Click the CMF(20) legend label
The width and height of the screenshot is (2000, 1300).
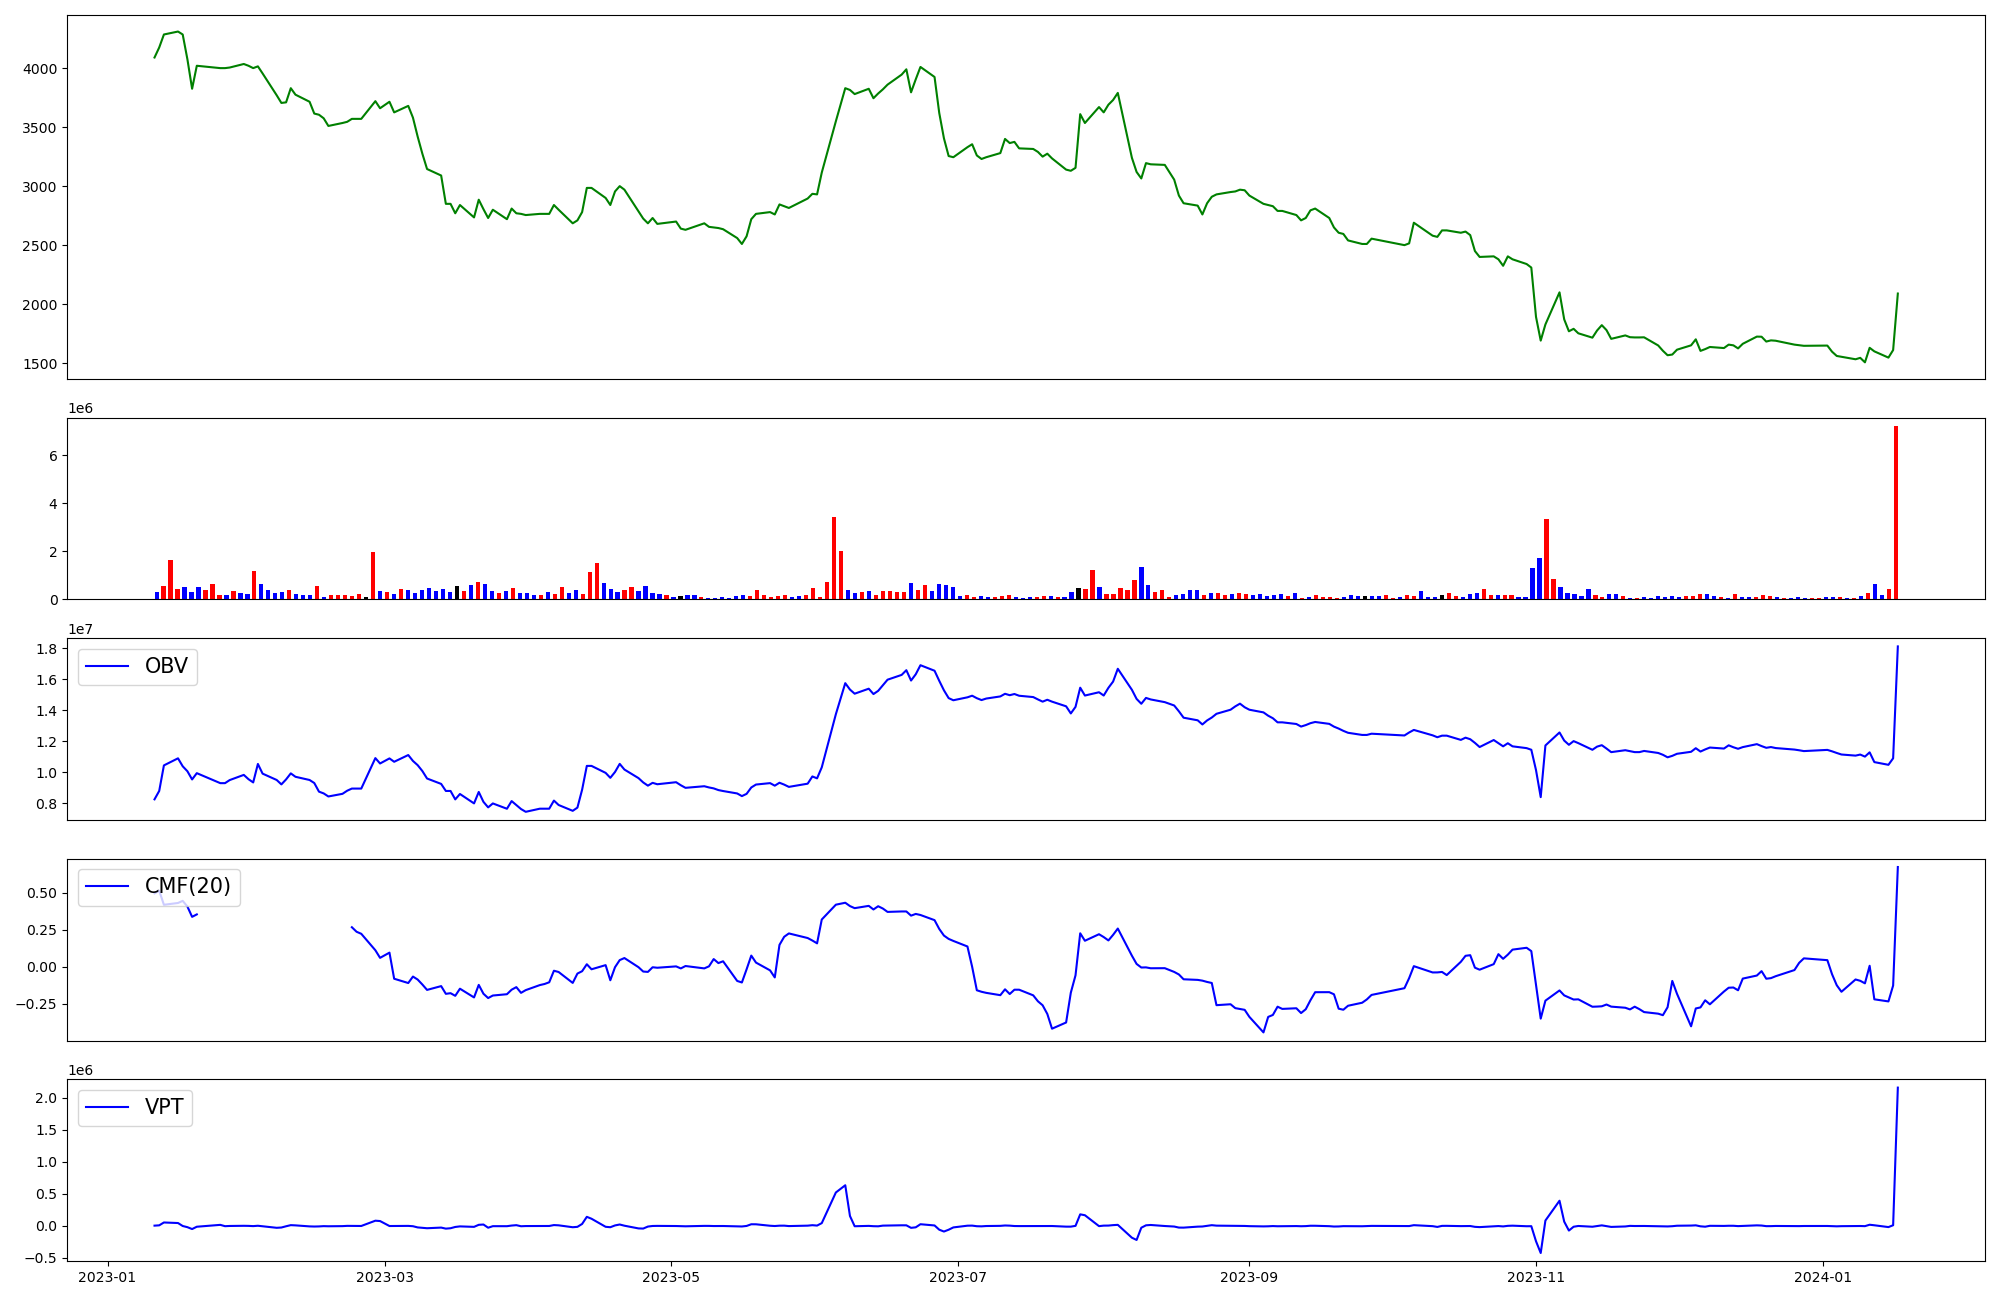187,887
